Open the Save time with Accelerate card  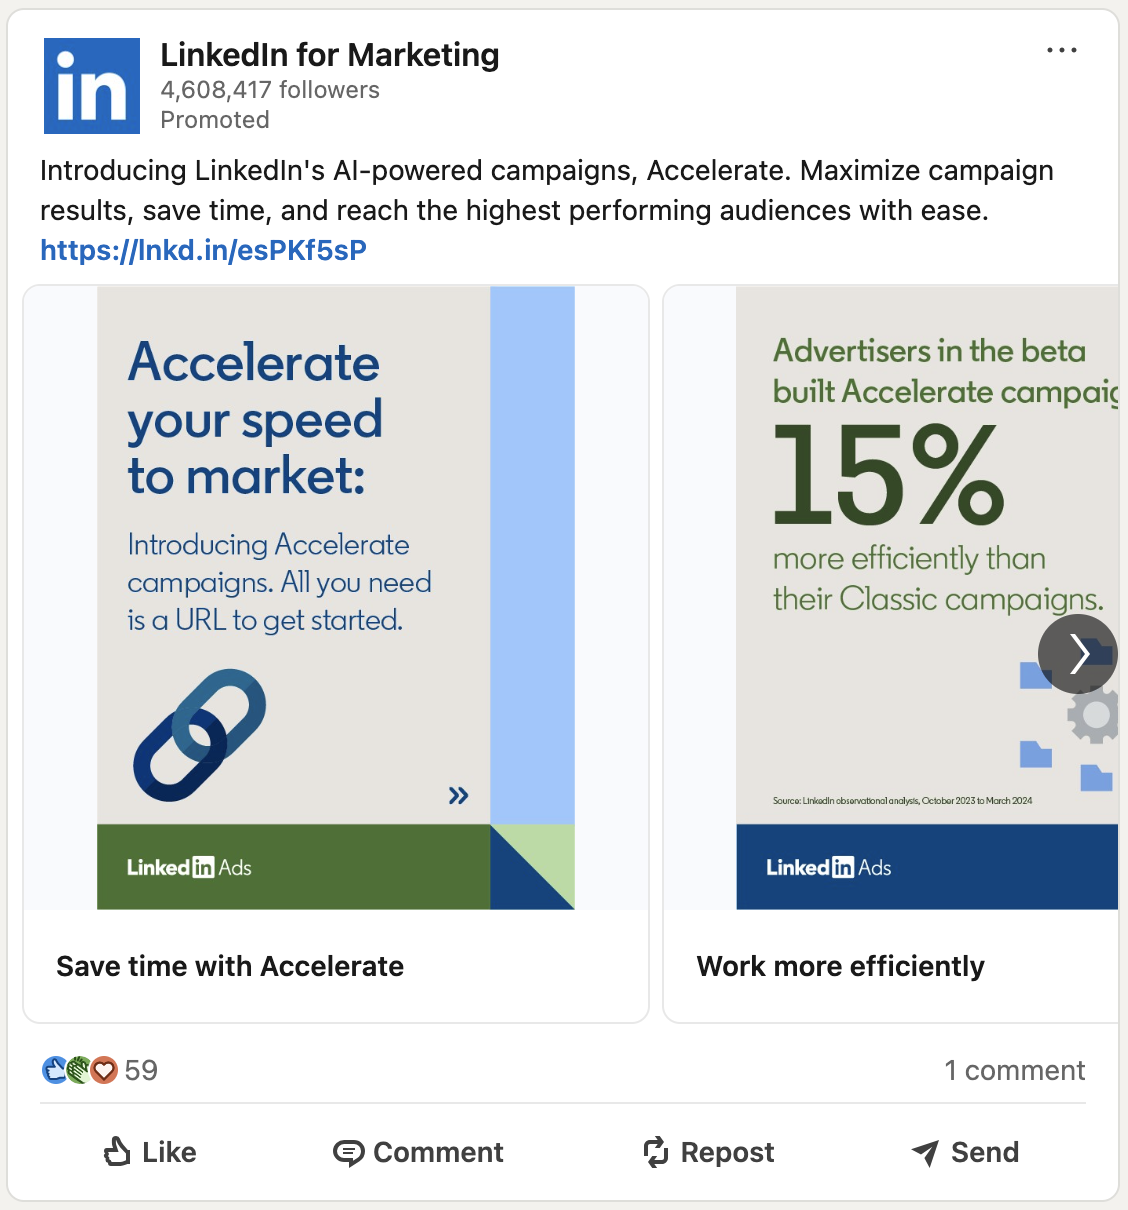[x=230, y=966]
